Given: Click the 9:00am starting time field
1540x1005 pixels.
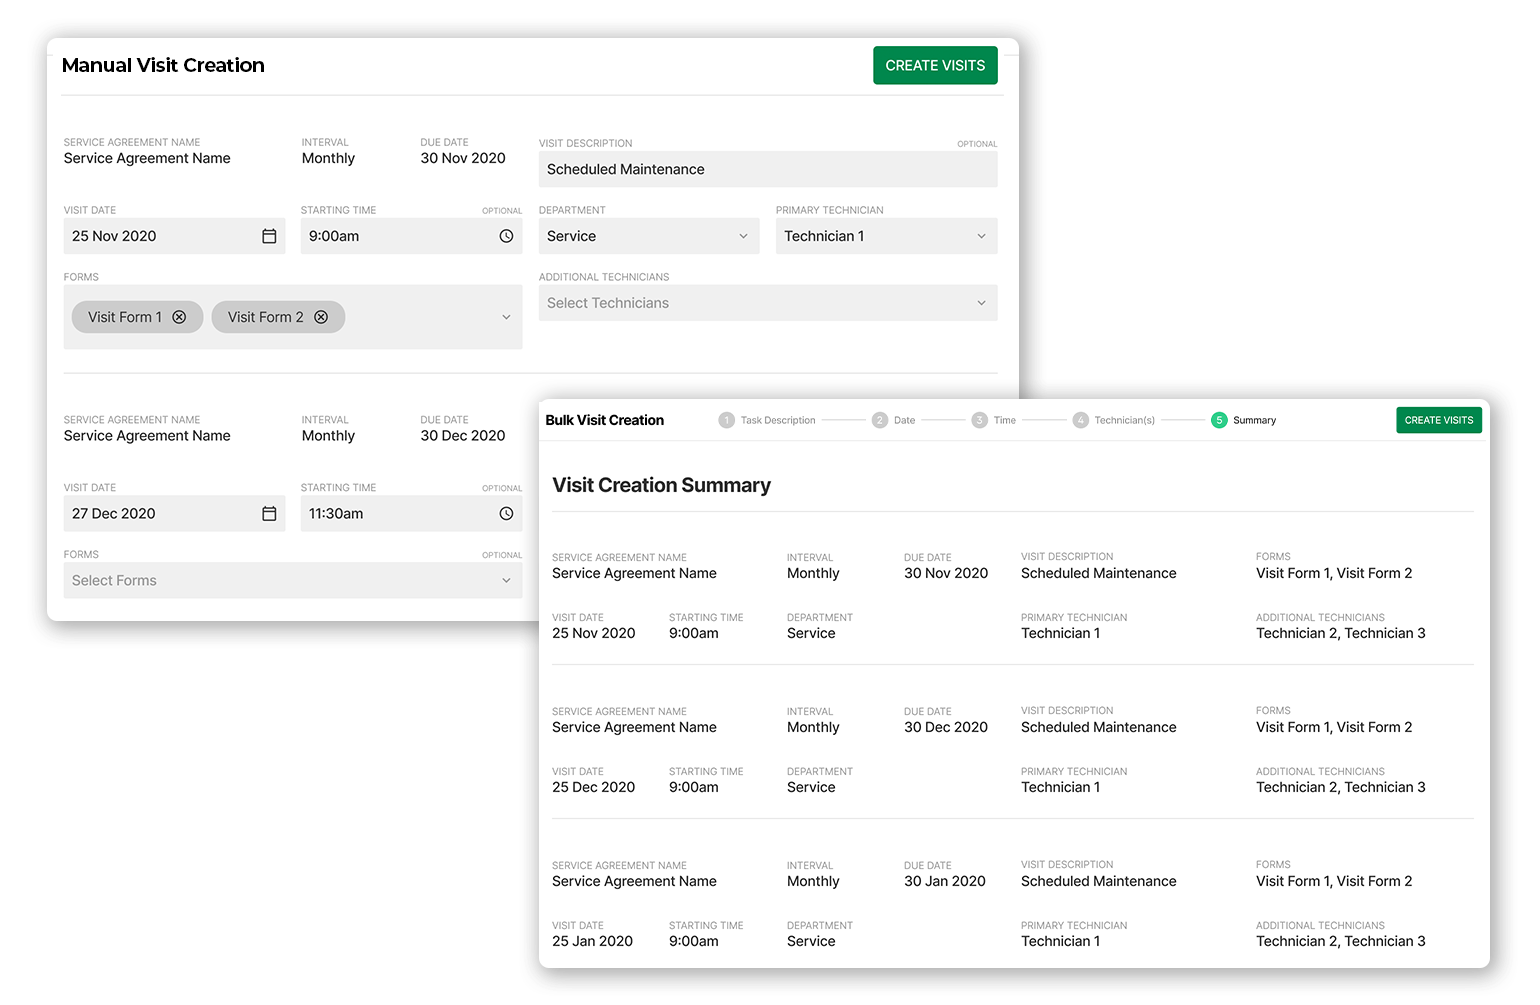Looking at the screenshot, I should 411,236.
